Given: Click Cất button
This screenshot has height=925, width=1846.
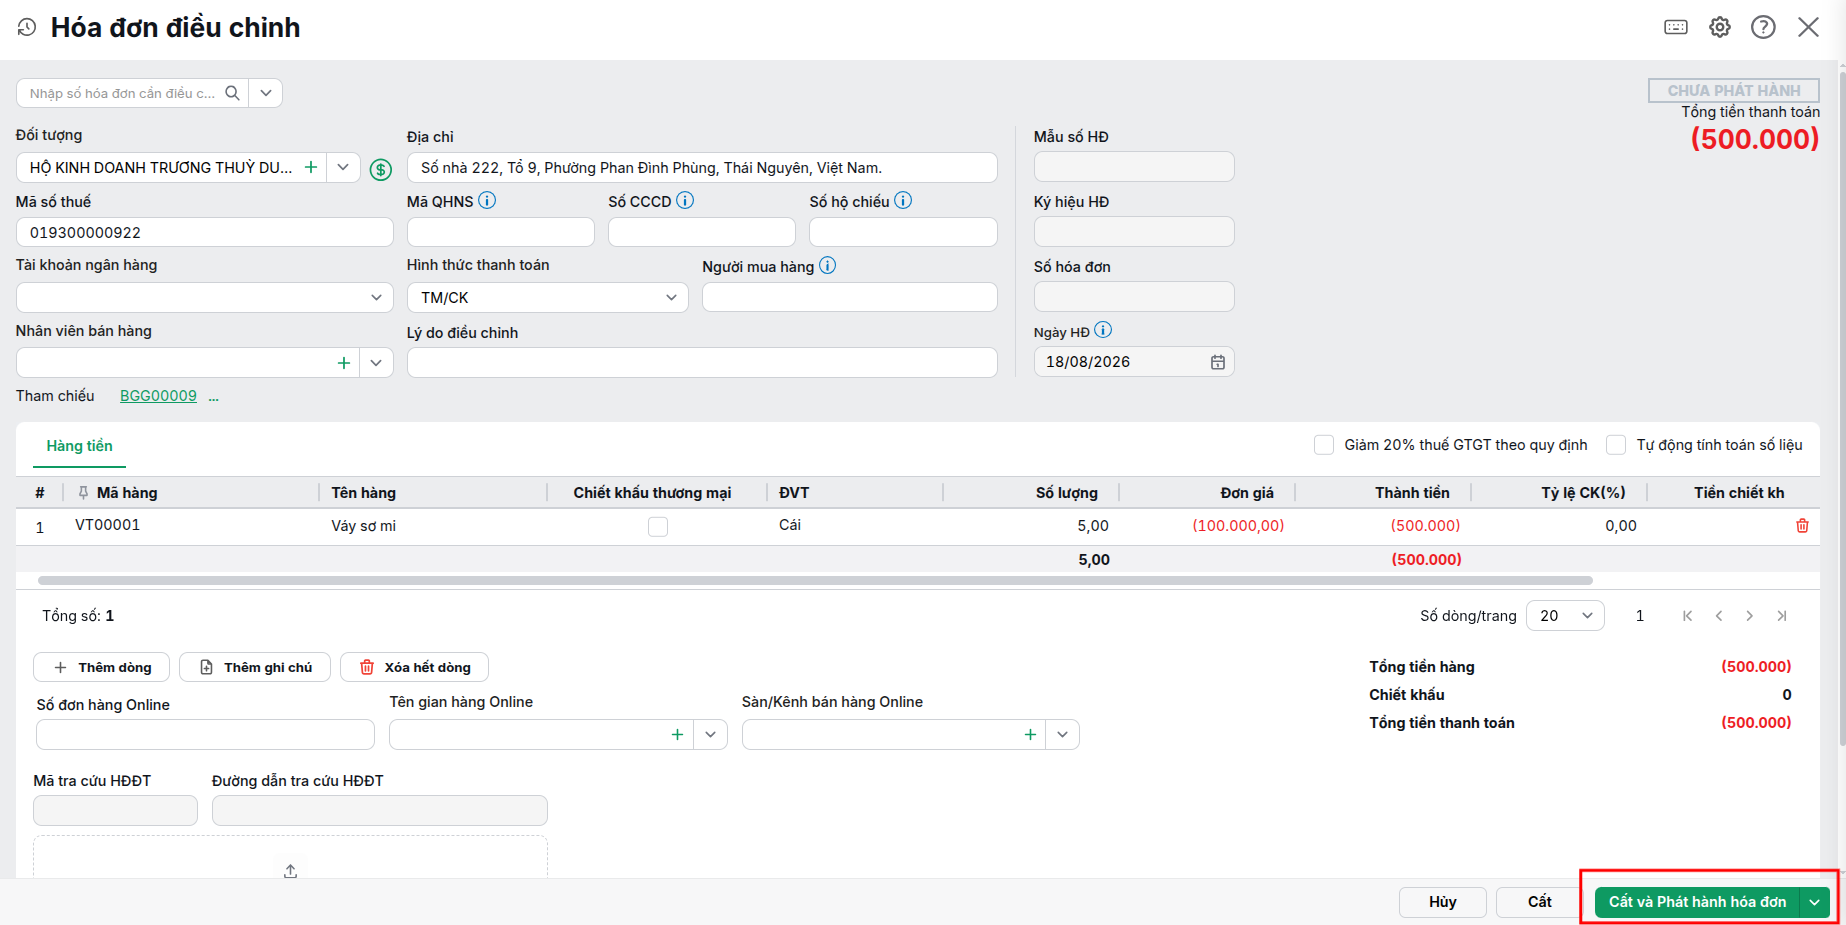Looking at the screenshot, I should (x=1539, y=902).
